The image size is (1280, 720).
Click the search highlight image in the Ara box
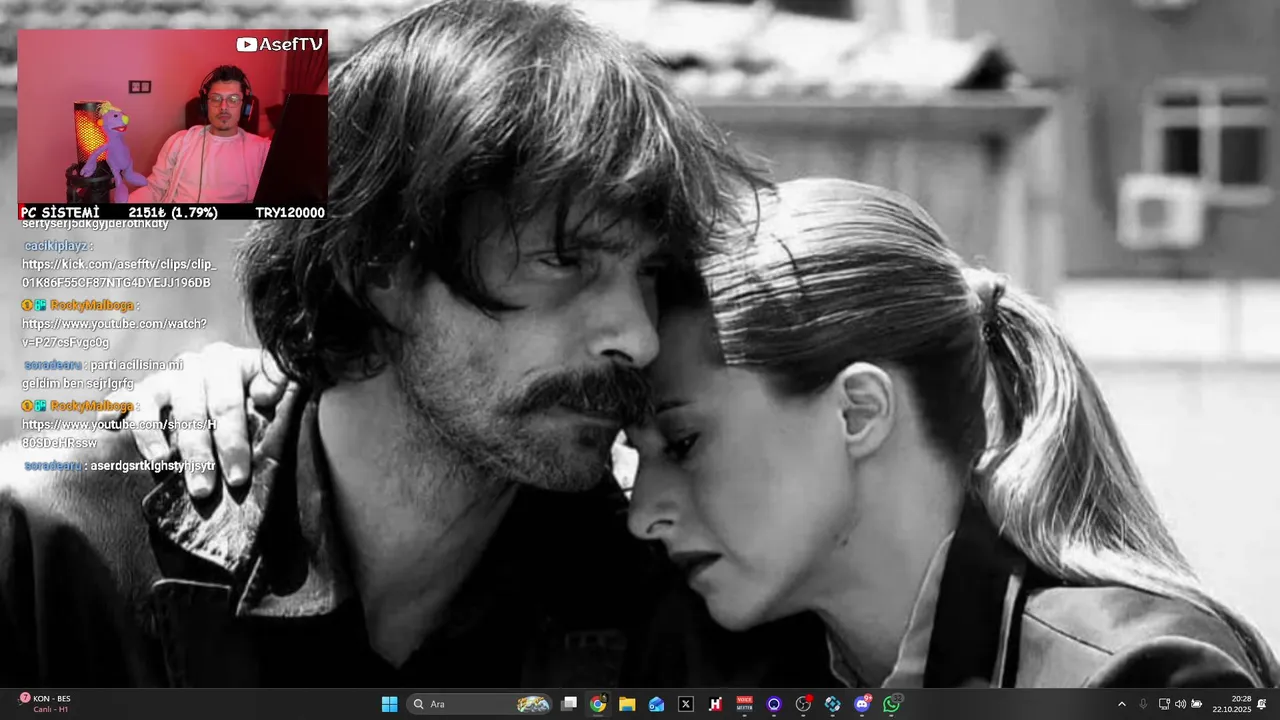[533, 704]
